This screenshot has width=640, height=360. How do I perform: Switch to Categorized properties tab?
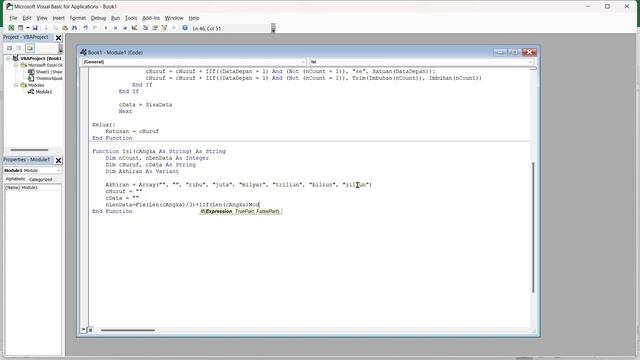[40, 179]
